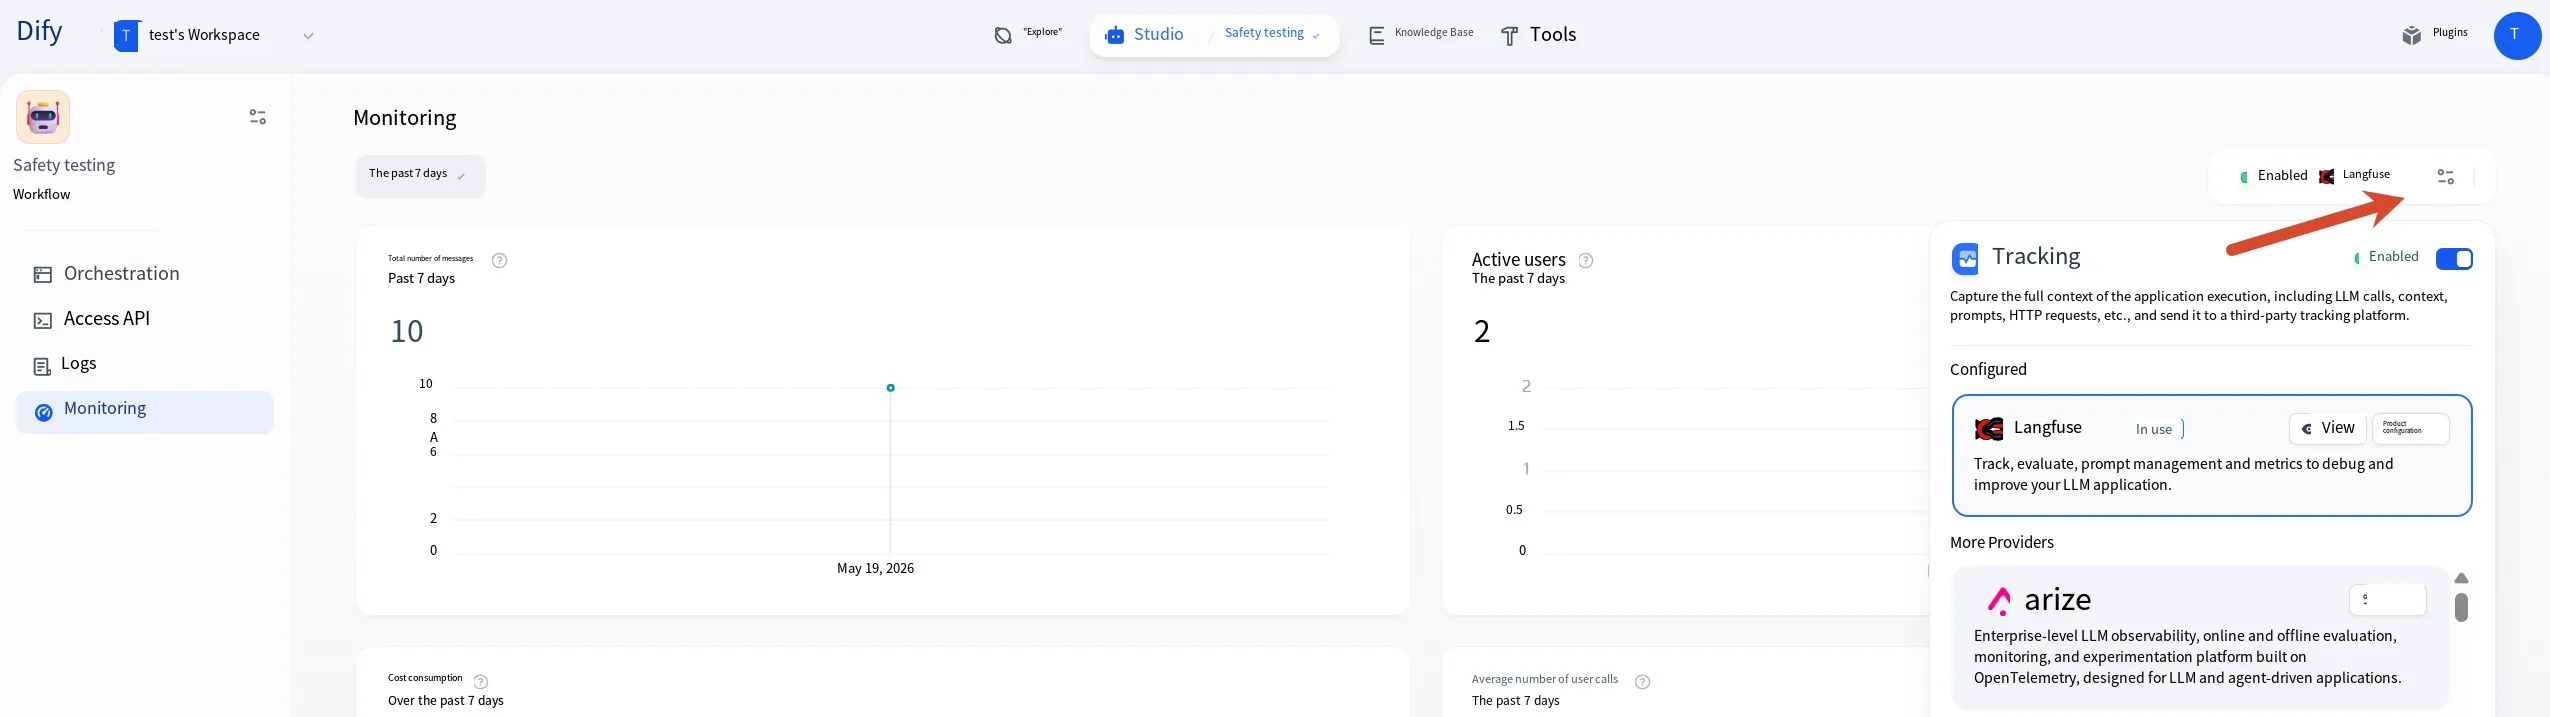Click the 'More Providers' heading
Viewport: 2550px width, 717px height.
point(2001,543)
